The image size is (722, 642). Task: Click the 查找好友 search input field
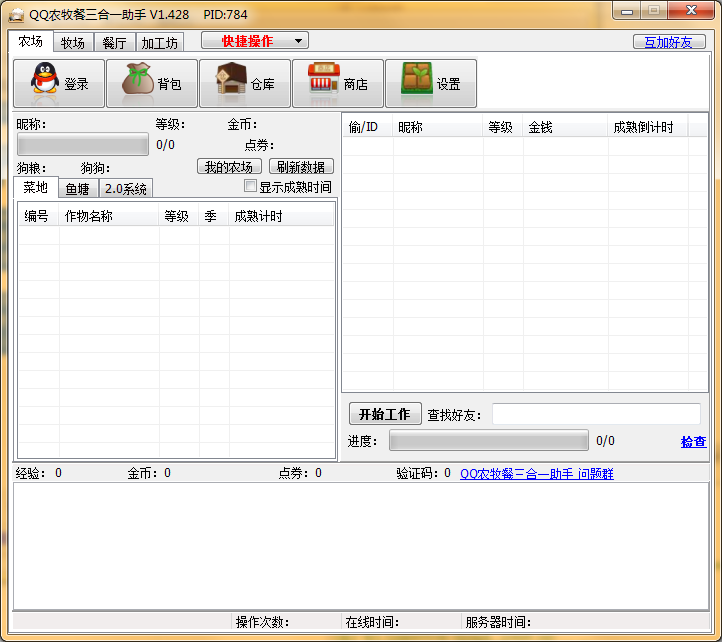coord(596,414)
